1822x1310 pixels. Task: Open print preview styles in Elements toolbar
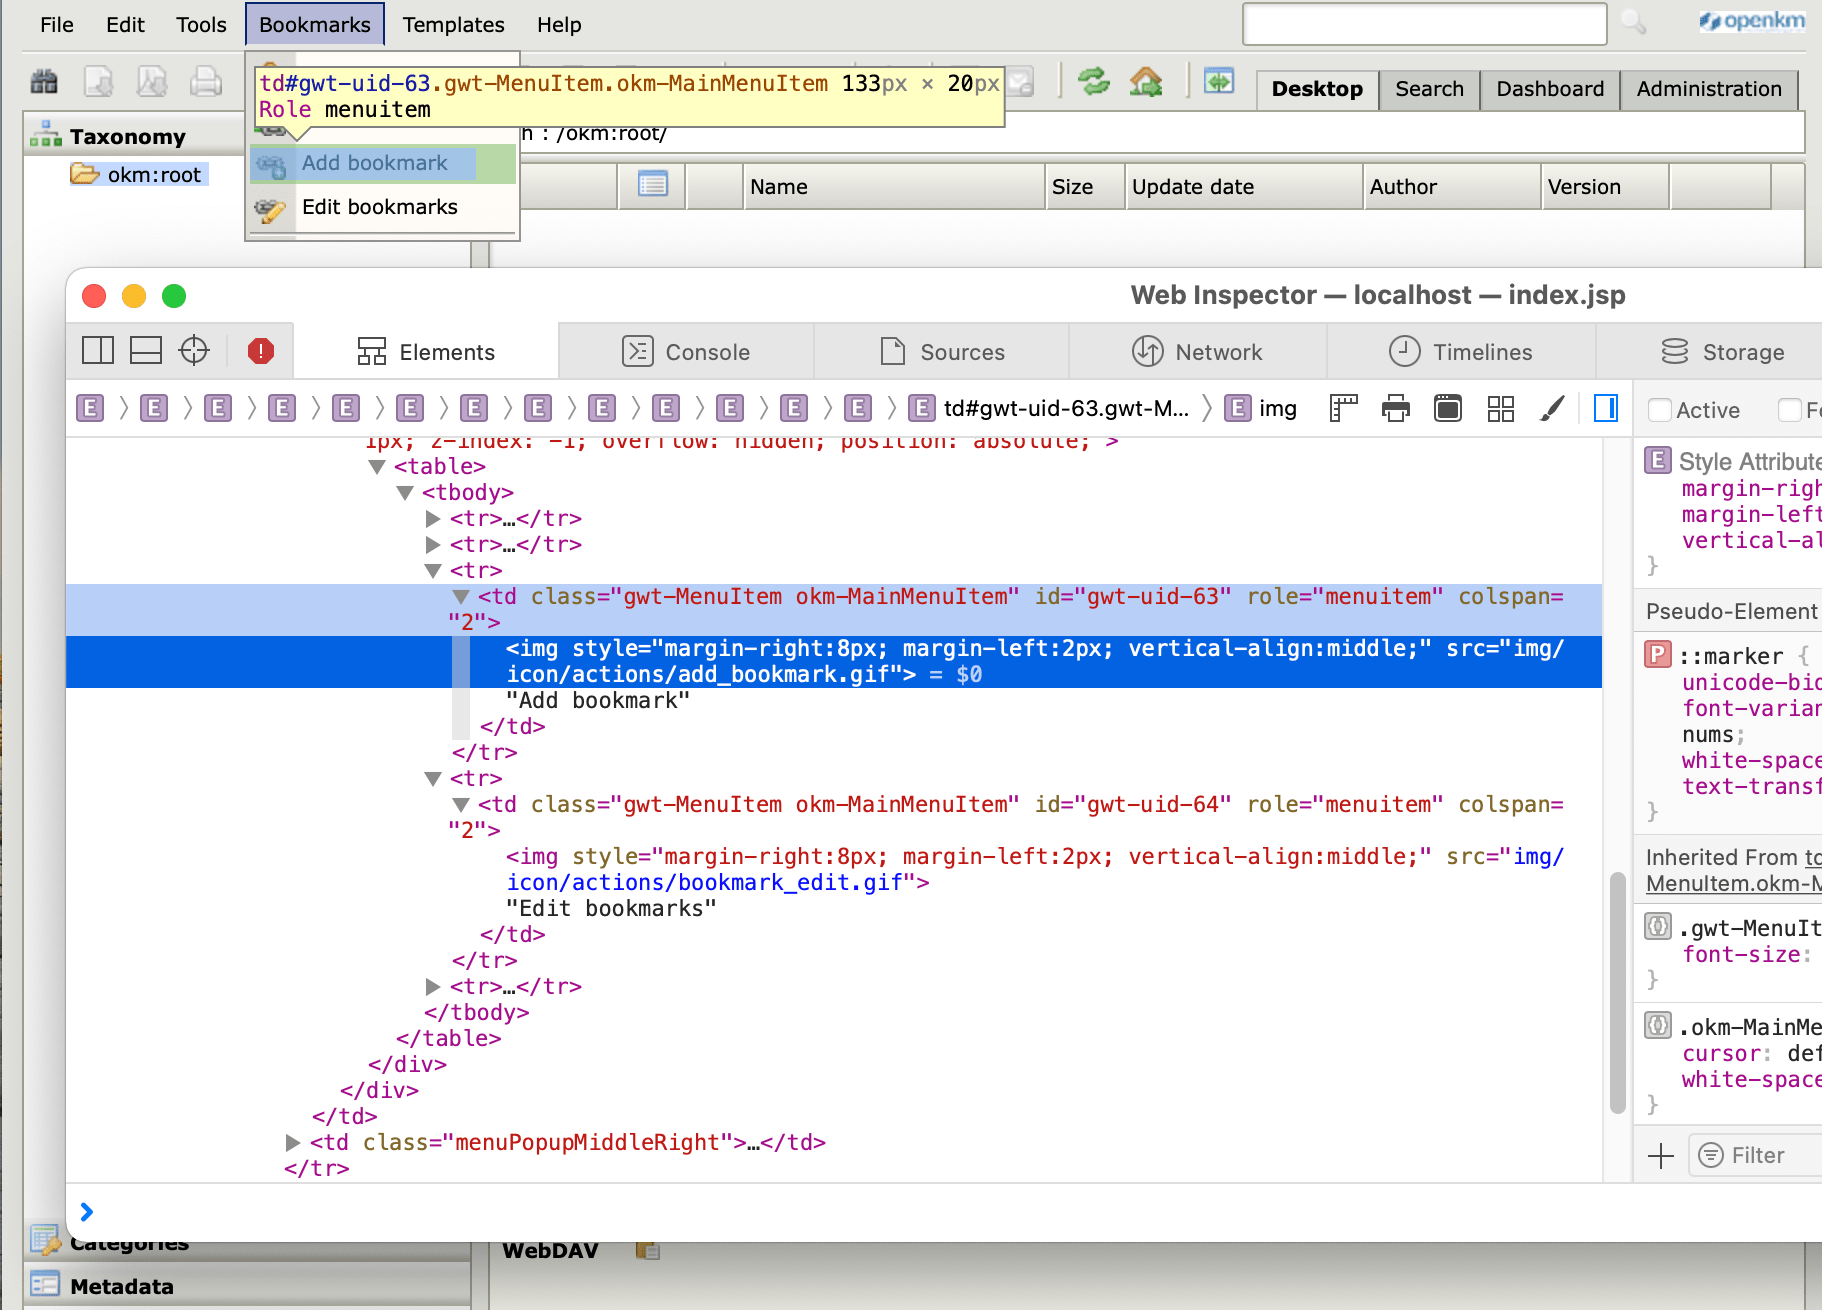tap(1396, 408)
